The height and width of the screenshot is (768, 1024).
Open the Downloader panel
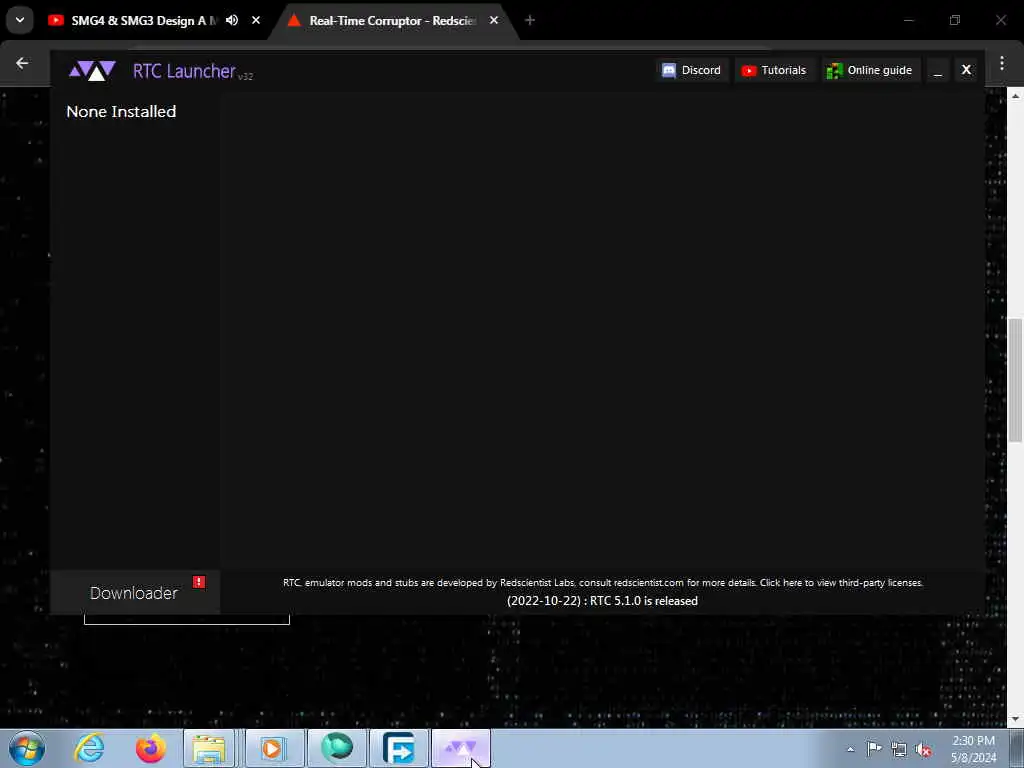click(x=135, y=592)
